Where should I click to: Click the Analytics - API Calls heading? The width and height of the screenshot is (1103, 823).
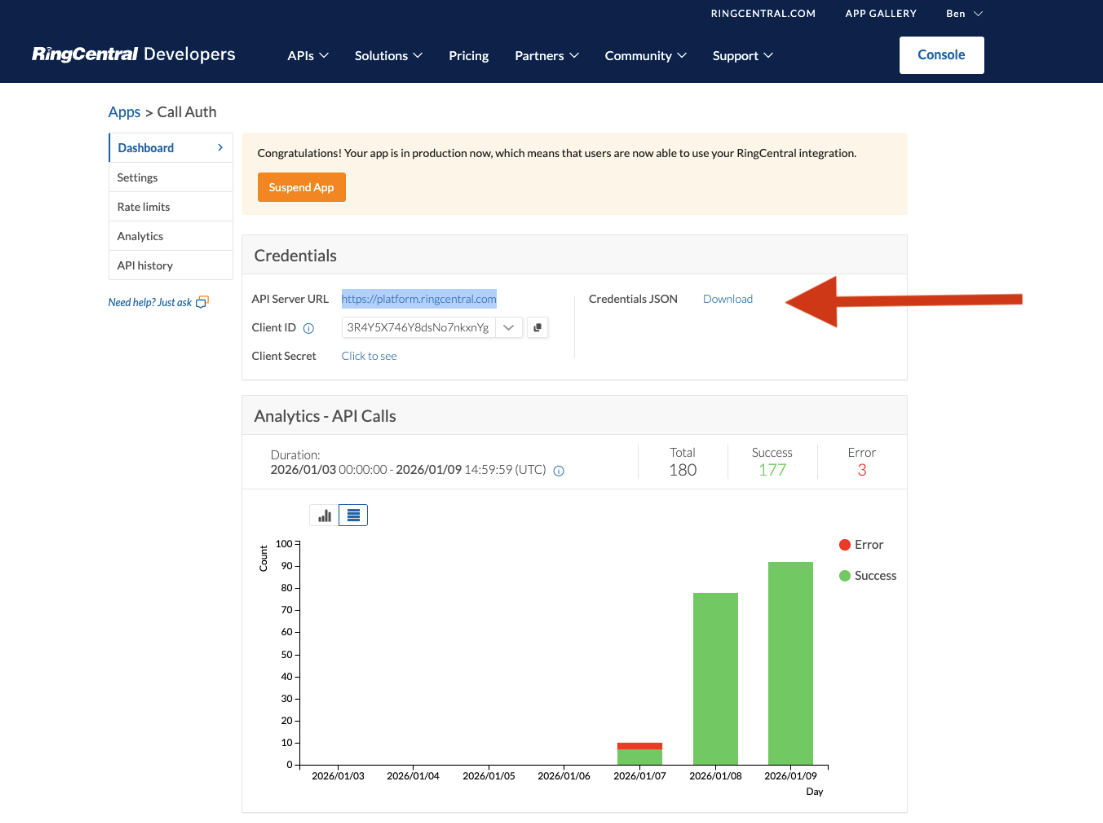(325, 416)
